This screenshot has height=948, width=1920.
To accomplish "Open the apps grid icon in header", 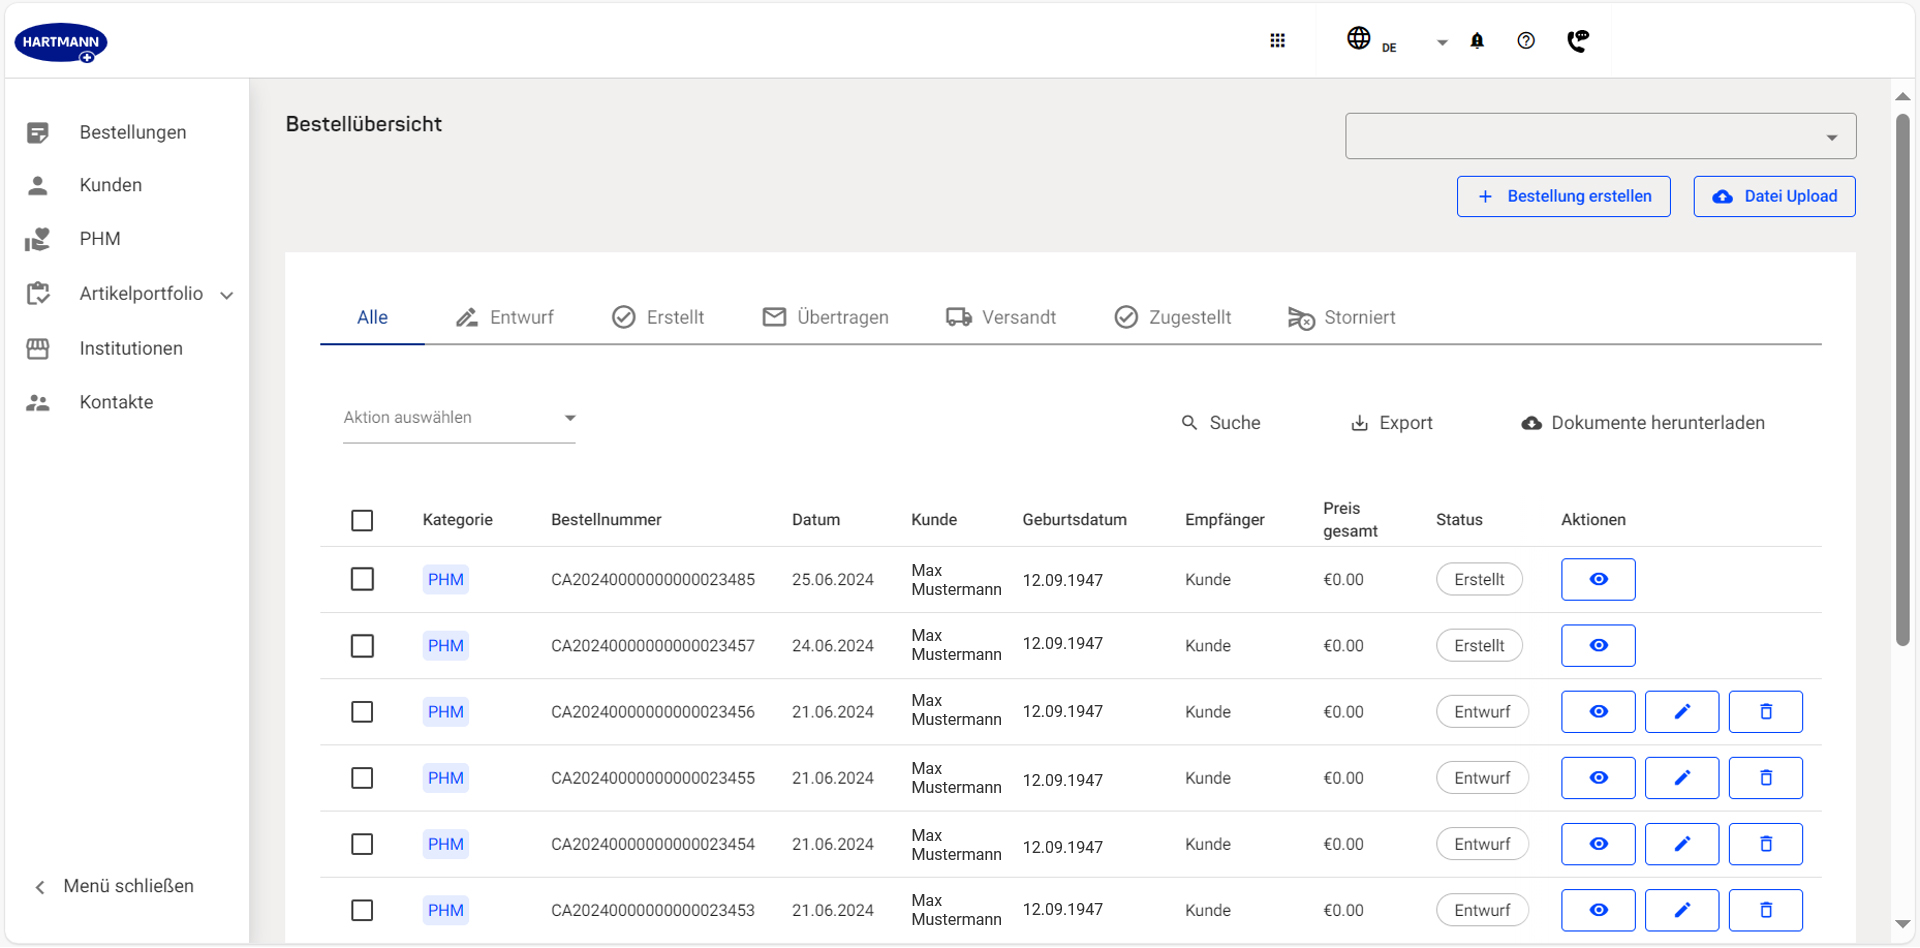I will point(1277,41).
